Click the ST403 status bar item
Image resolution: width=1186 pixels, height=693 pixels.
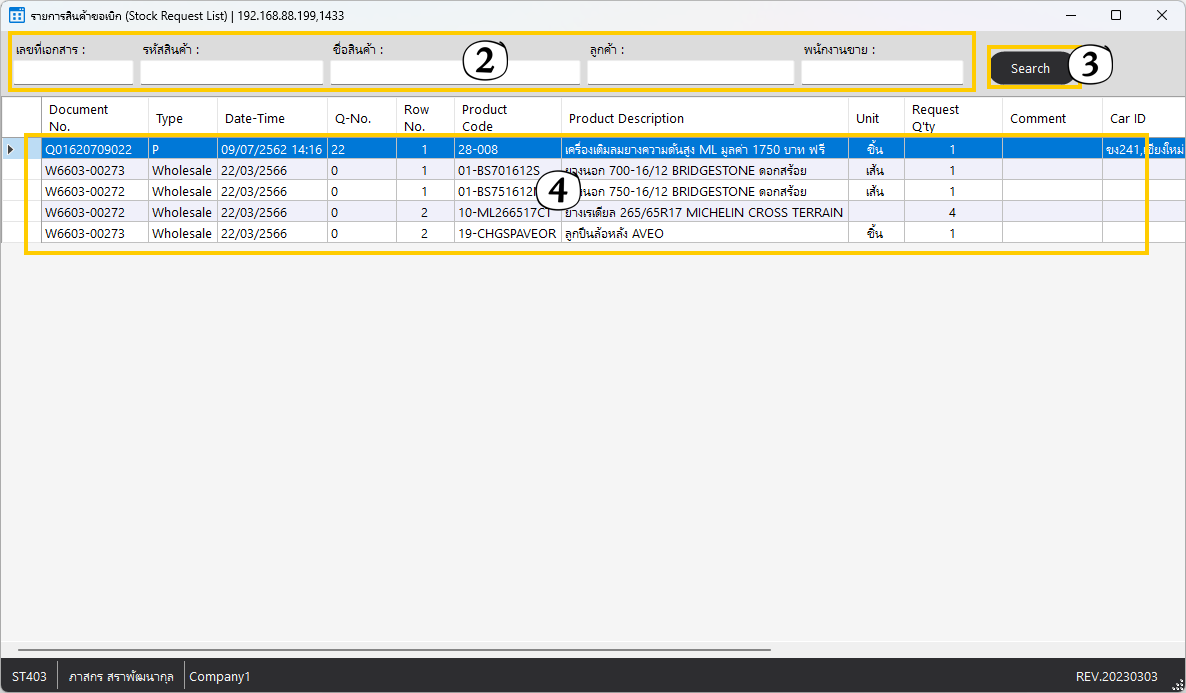29,677
